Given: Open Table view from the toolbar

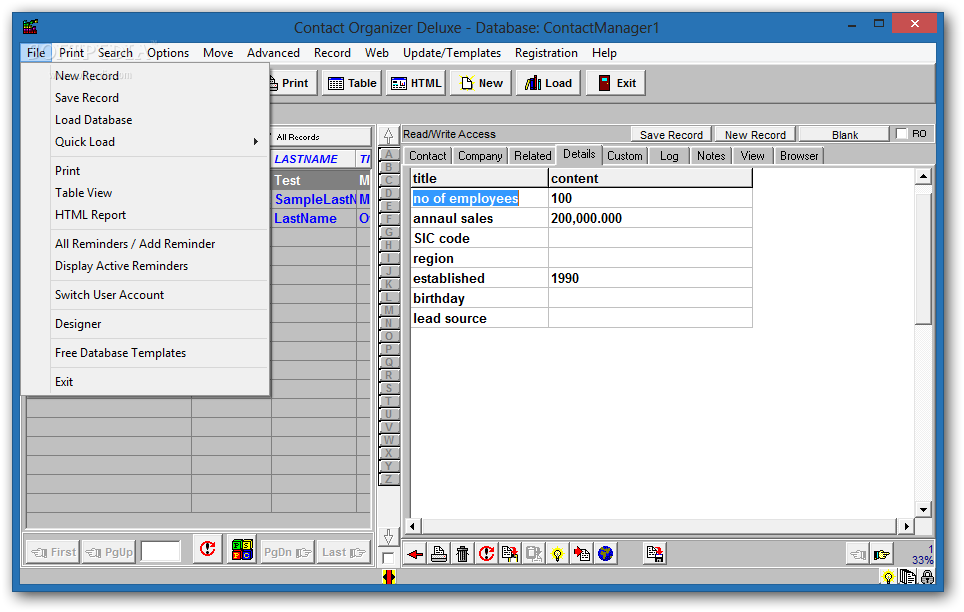Looking at the screenshot, I should coord(352,83).
